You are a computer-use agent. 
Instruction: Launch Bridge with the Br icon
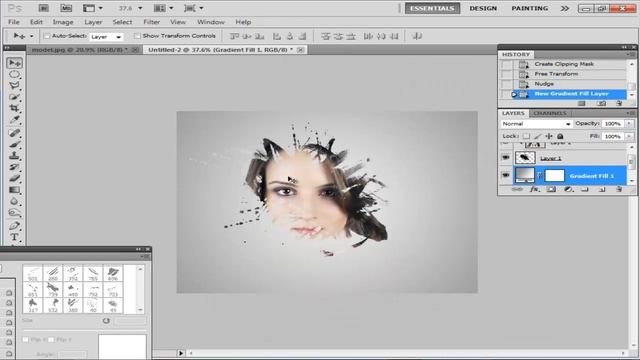coord(43,8)
